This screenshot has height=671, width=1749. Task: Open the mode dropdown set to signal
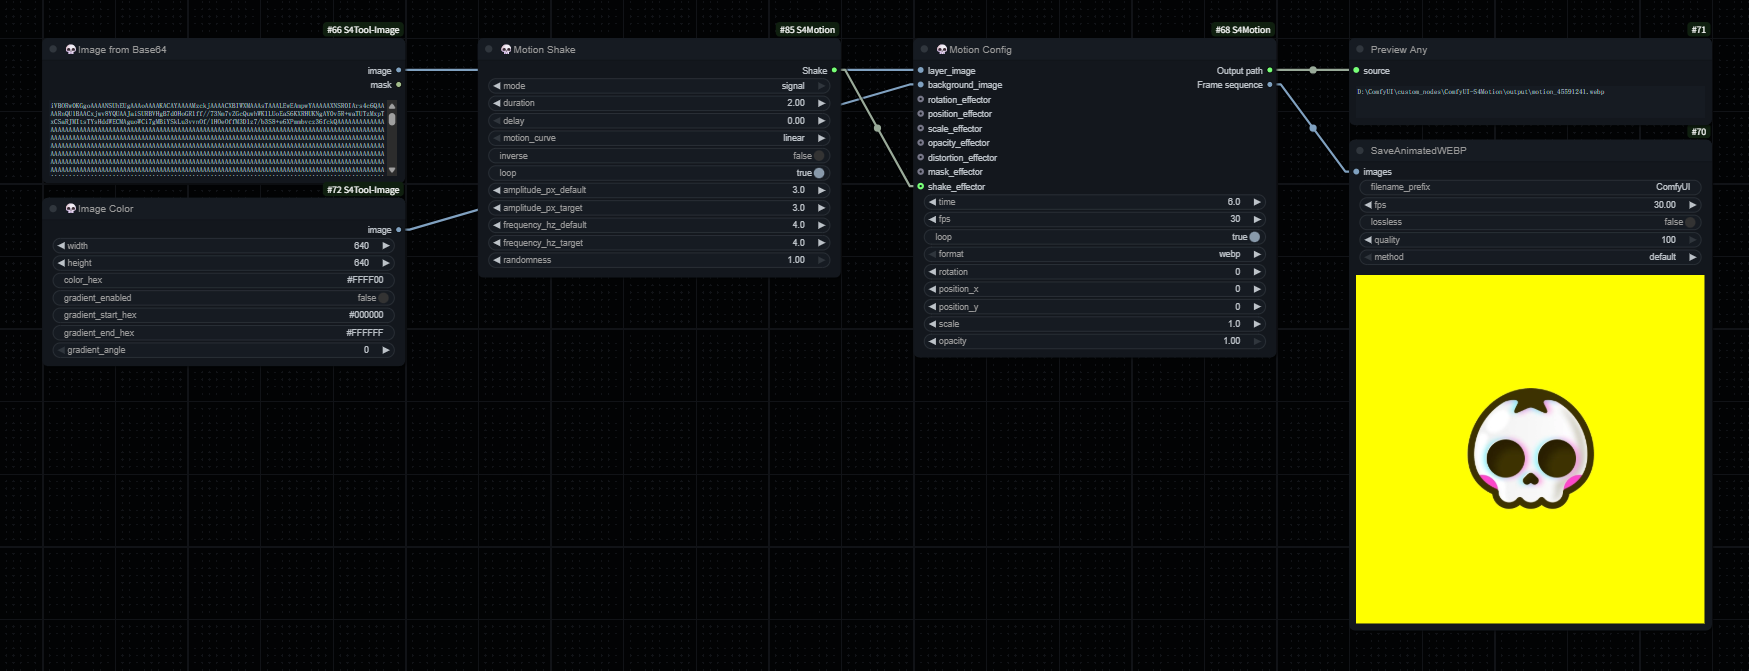click(x=660, y=86)
